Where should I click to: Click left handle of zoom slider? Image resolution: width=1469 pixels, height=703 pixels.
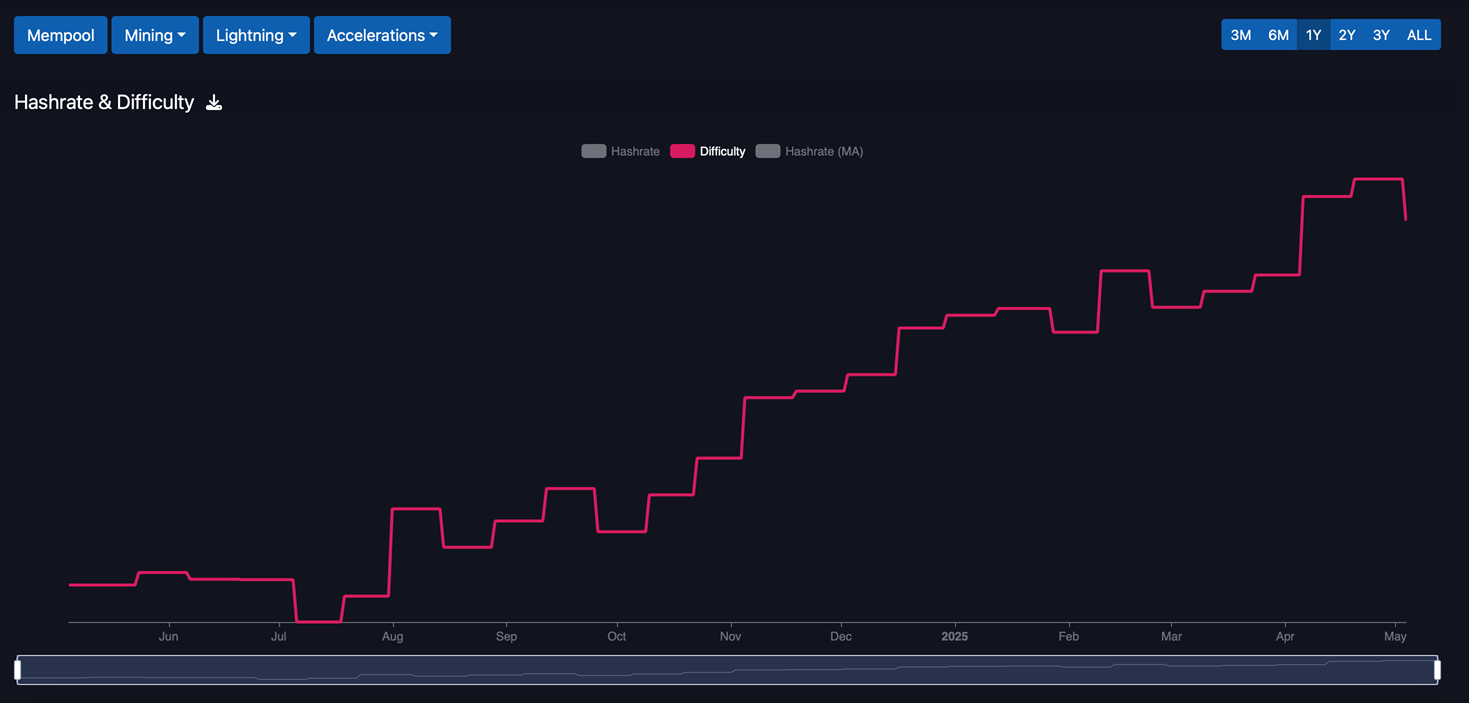coord(18,669)
